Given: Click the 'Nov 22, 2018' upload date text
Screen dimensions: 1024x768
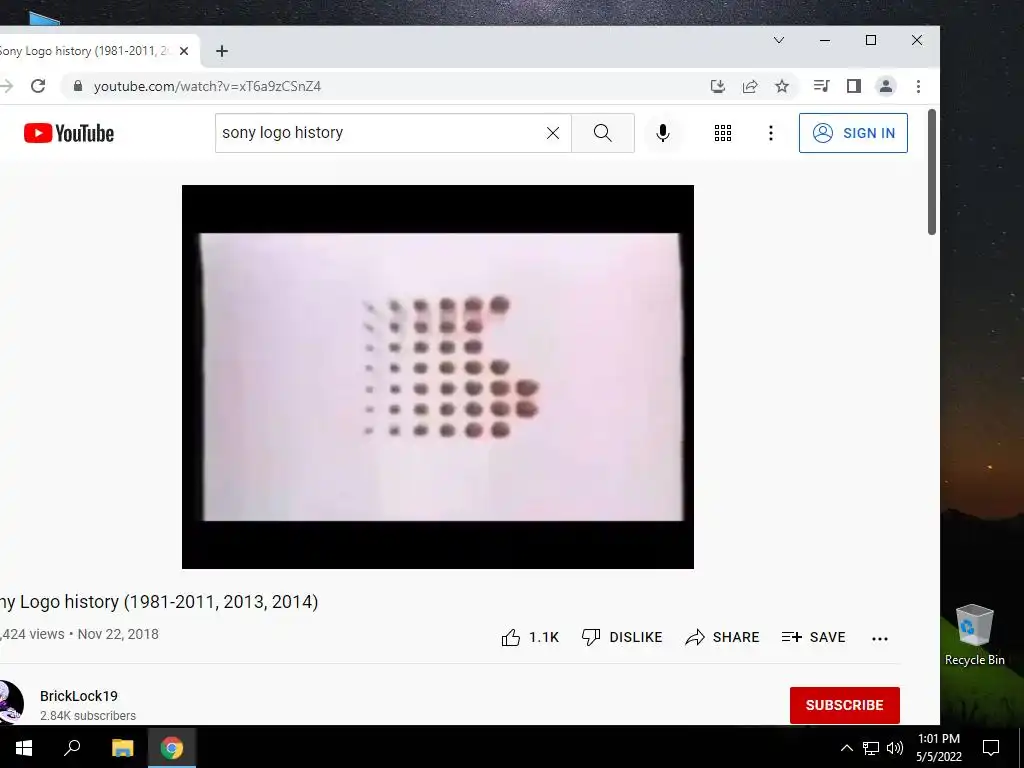Looking at the screenshot, I should (x=118, y=635).
